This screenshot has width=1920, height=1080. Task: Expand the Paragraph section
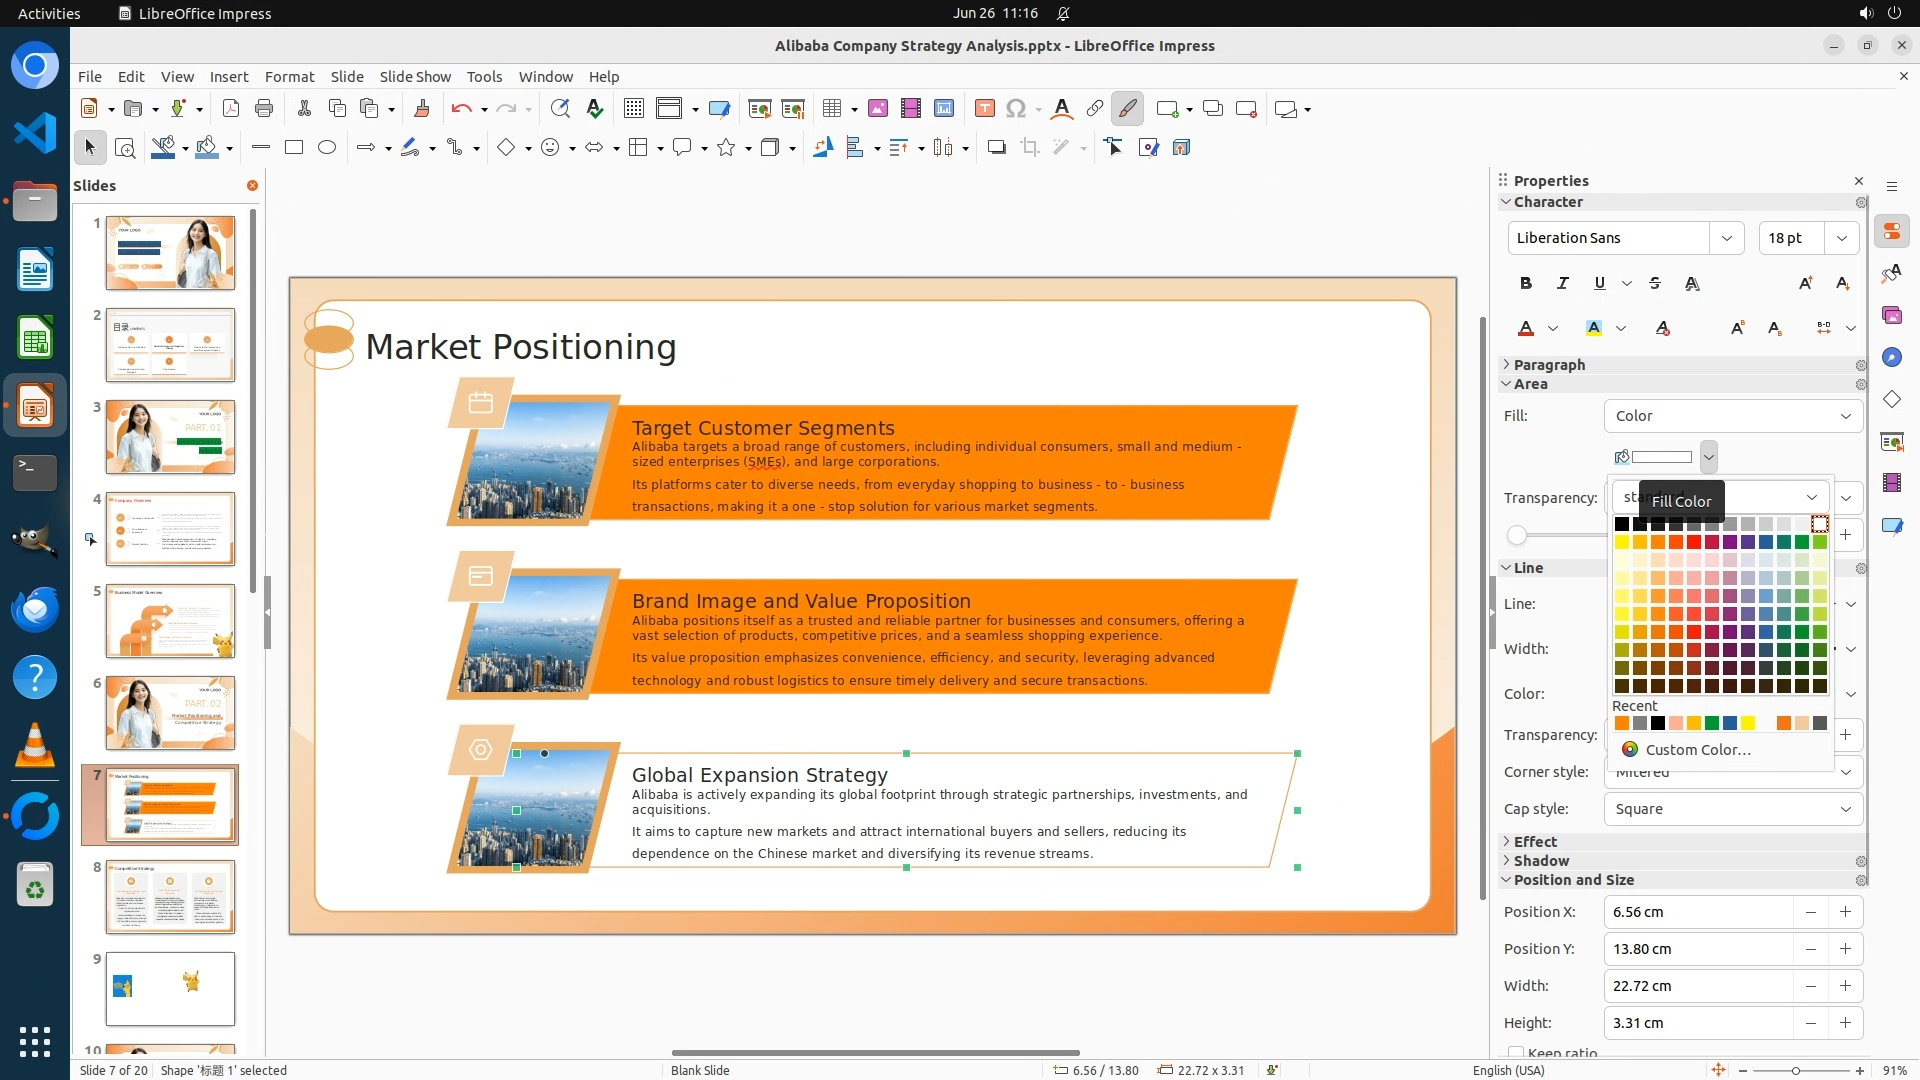pos(1548,365)
